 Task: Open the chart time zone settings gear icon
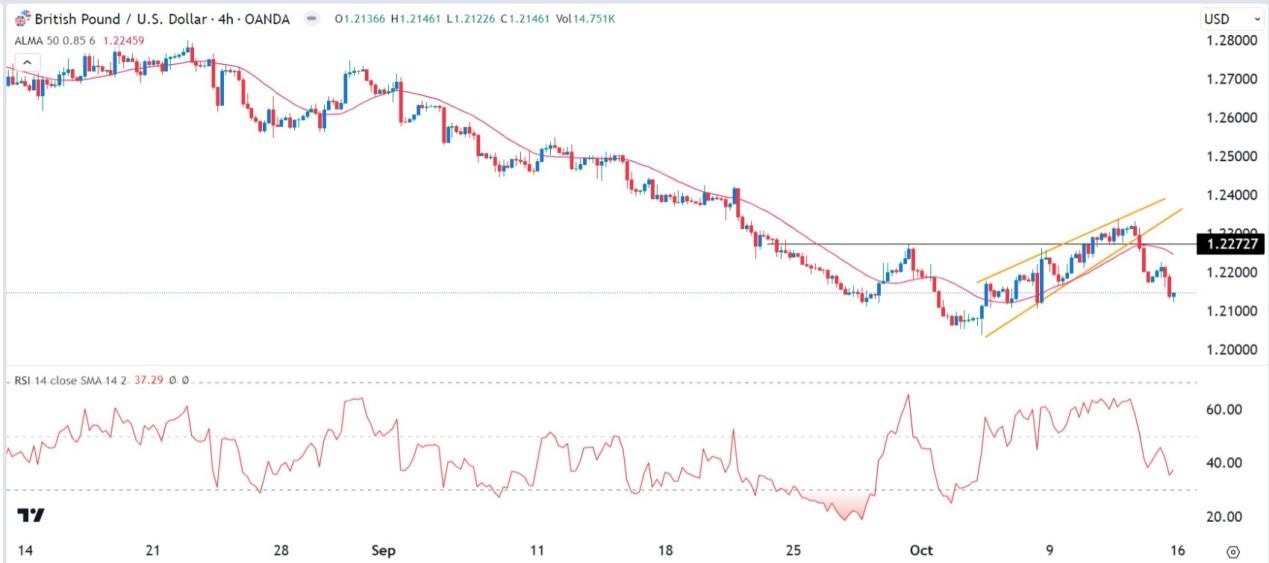[x=1232, y=551]
